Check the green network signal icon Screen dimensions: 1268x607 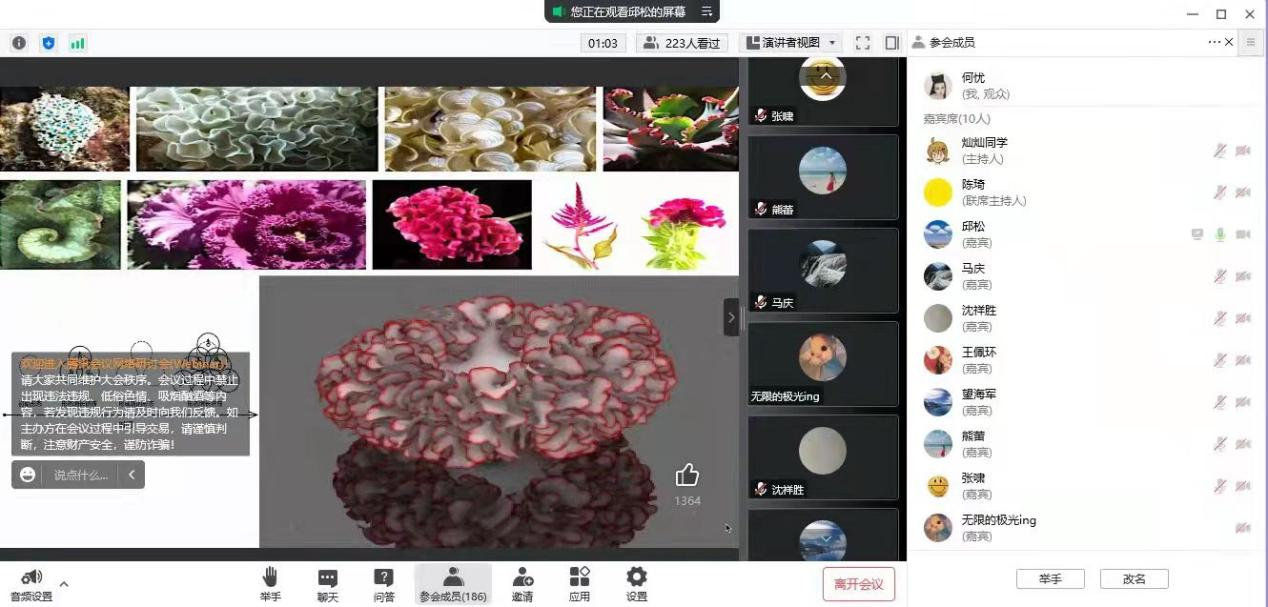[77, 43]
